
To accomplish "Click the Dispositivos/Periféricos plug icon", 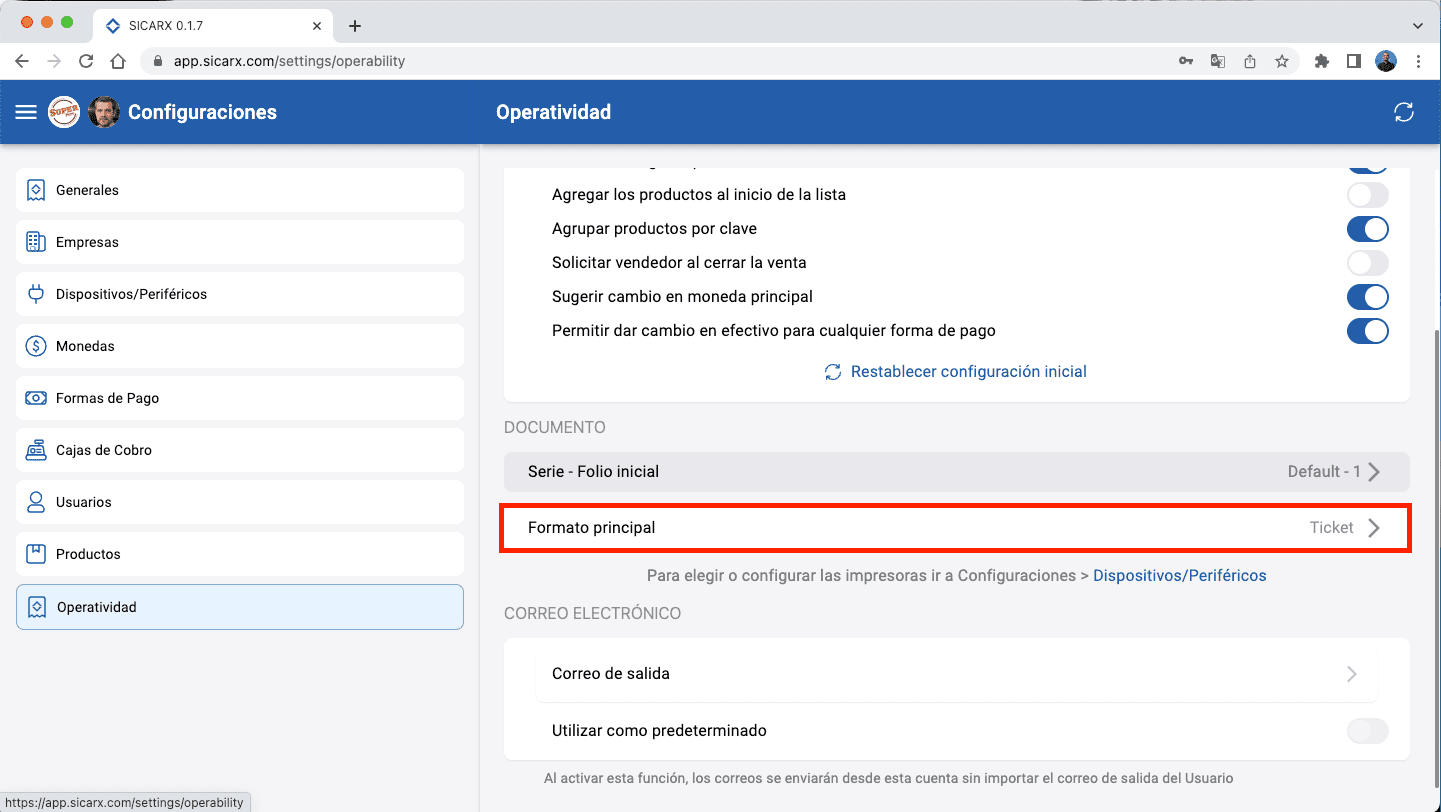I will [36, 294].
